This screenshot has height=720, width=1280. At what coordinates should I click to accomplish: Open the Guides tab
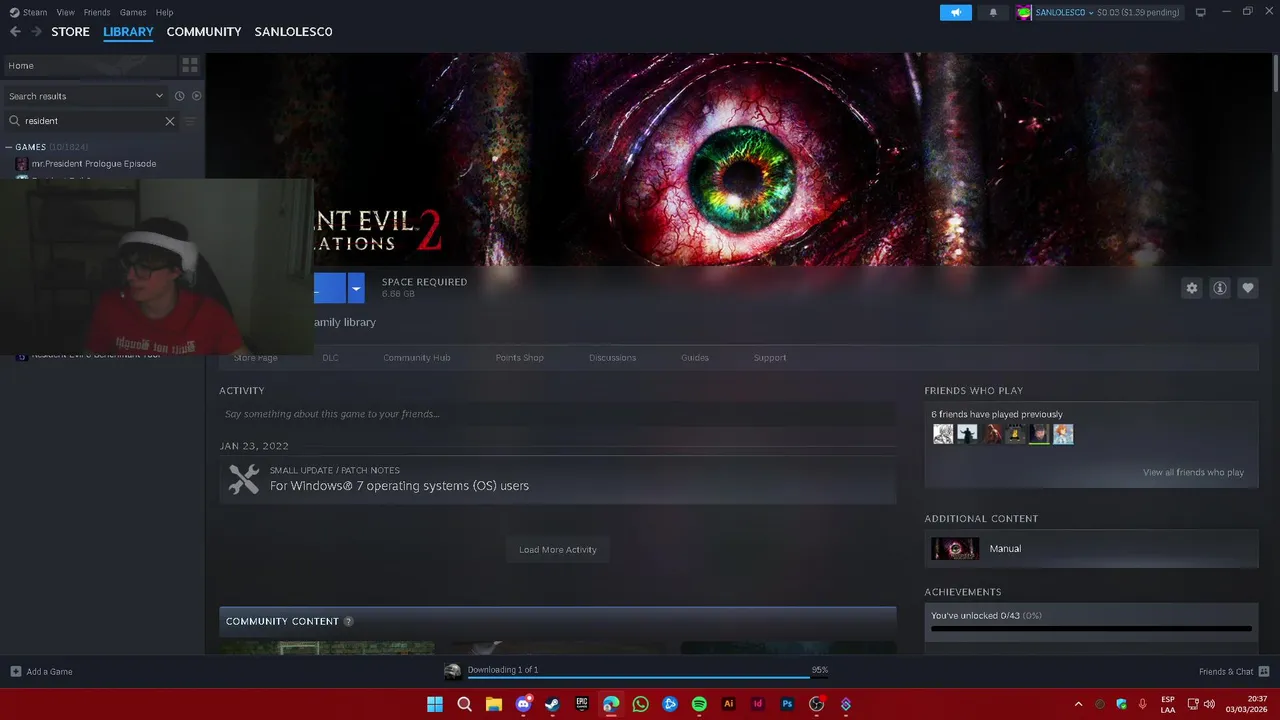695,357
